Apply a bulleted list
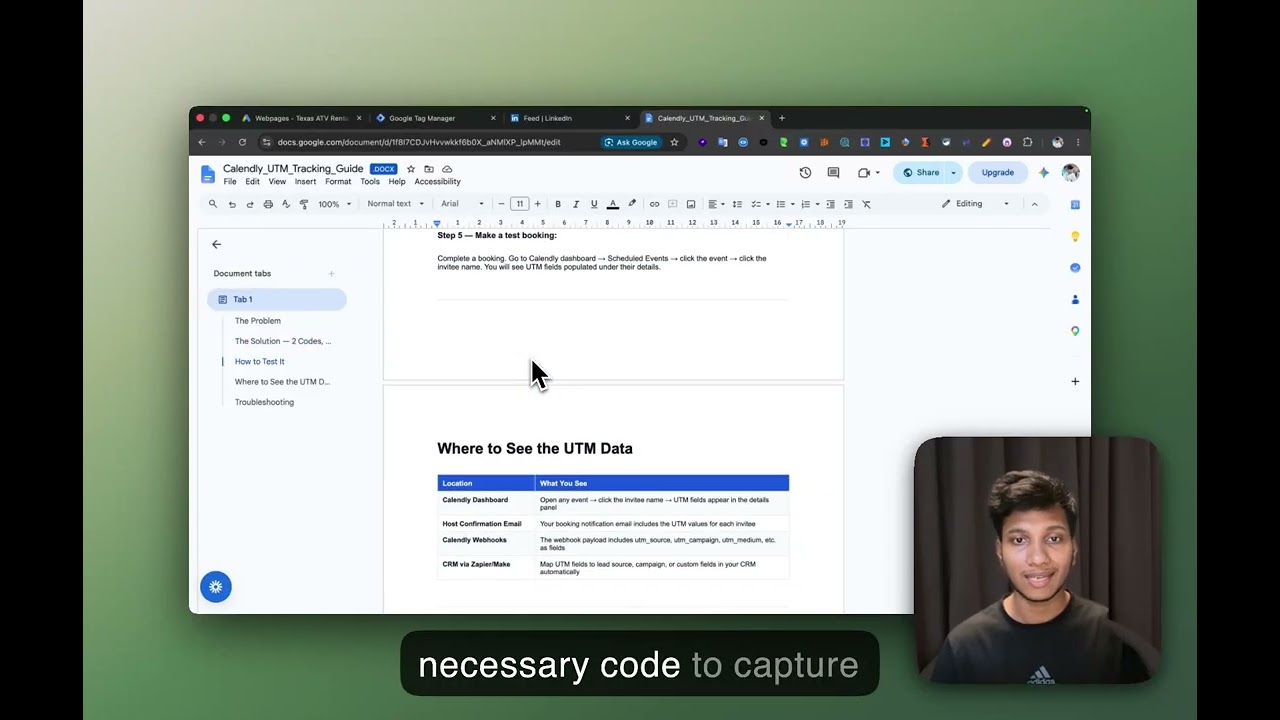Screen dimensions: 1280x720 781,204
